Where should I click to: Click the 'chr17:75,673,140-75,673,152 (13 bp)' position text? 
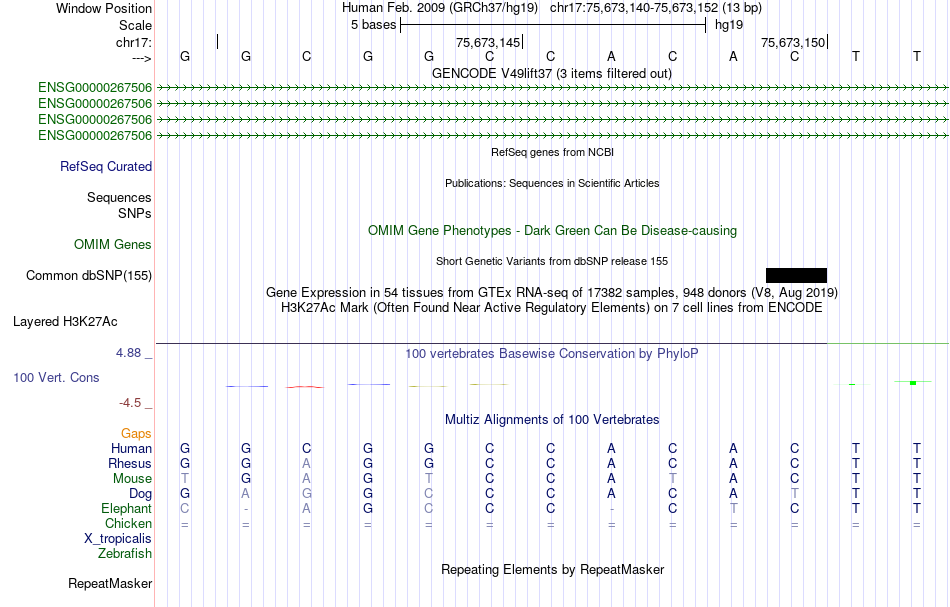click(x=656, y=8)
